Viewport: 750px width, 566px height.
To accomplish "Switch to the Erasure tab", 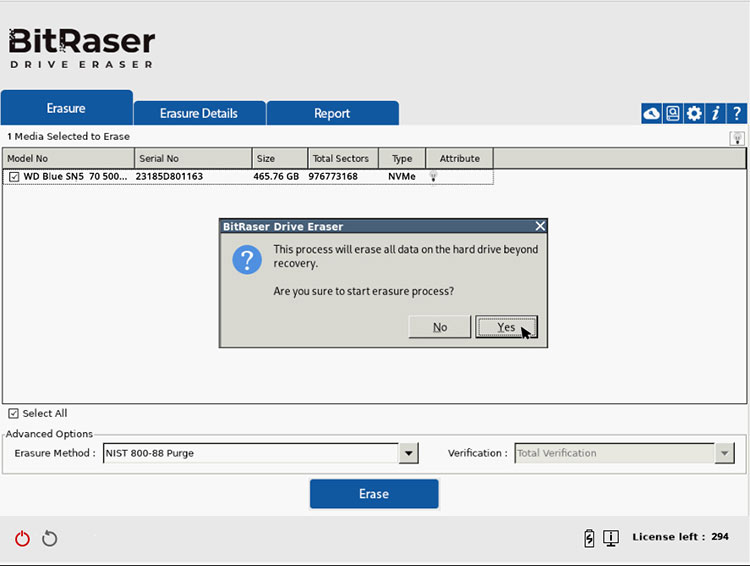I will [x=66, y=108].
